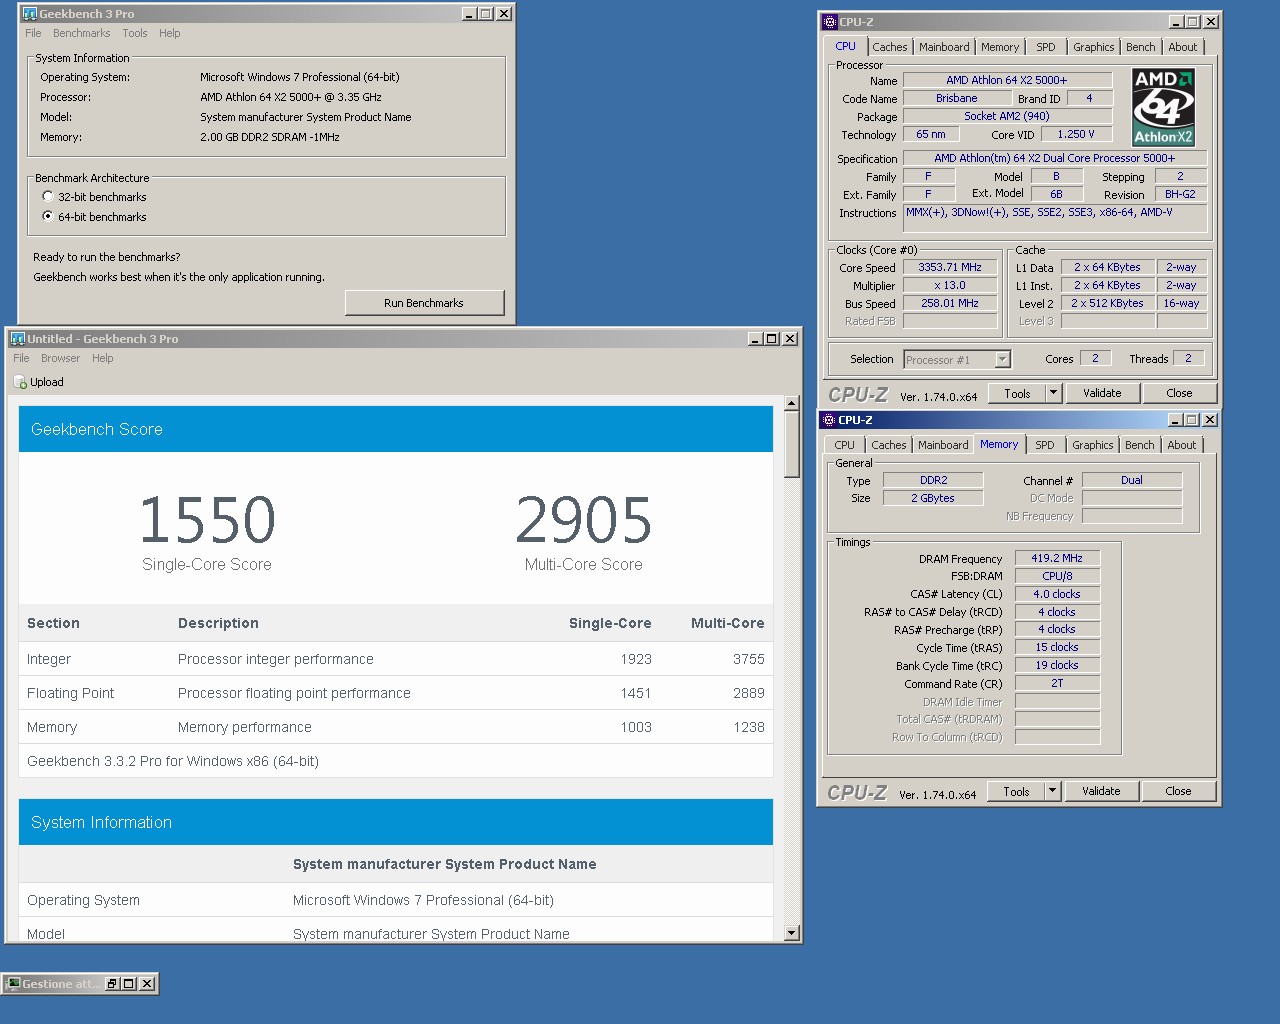This screenshot has width=1280, height=1024.
Task: Switch to SPD tab in lower CPU-Z
Action: click(x=1045, y=445)
